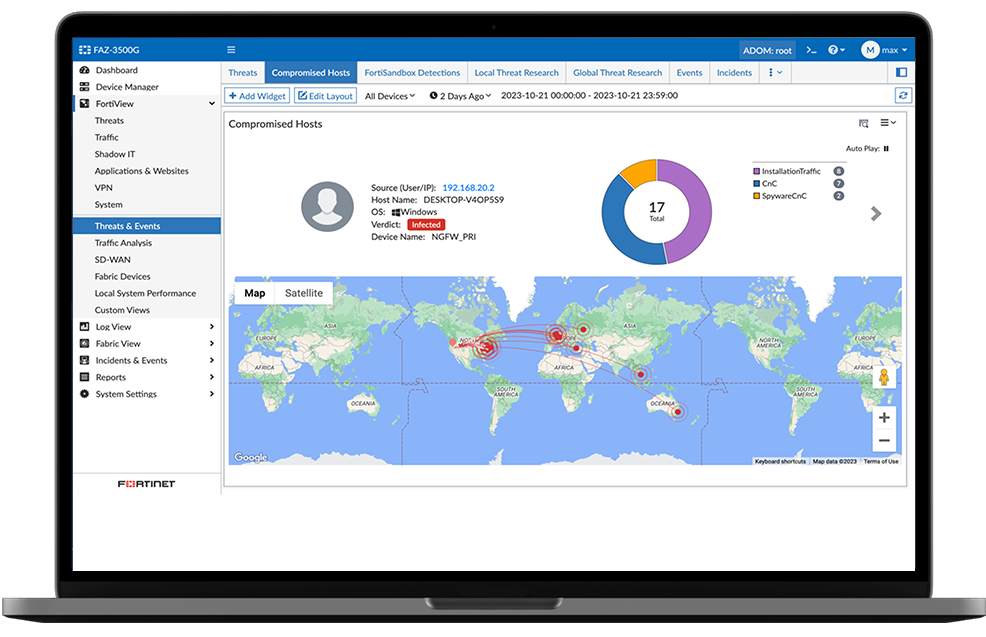Open the All Devices dropdown

pos(390,96)
